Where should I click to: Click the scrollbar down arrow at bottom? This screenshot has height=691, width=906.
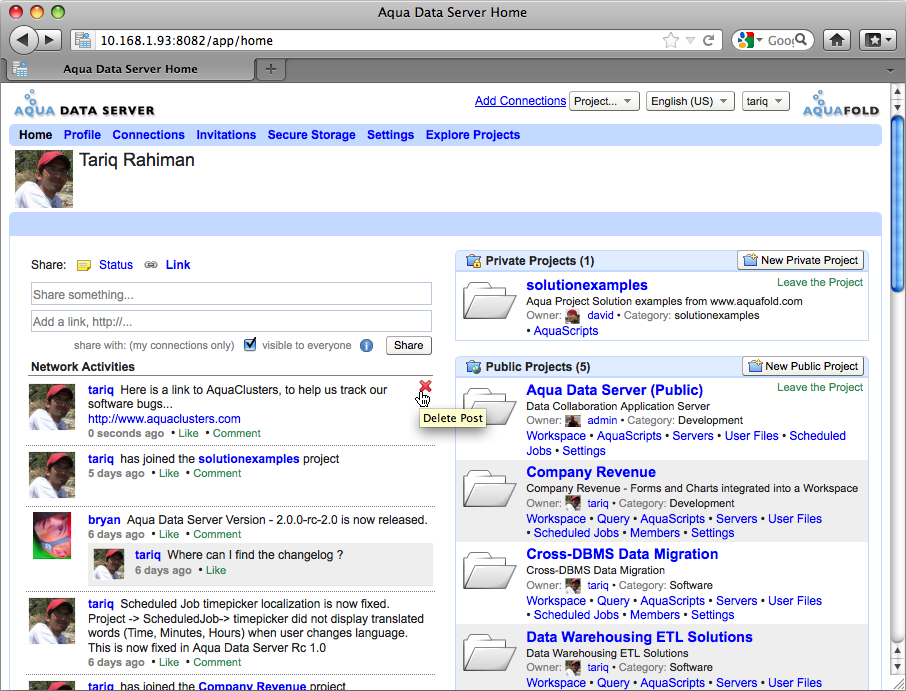click(x=897, y=666)
